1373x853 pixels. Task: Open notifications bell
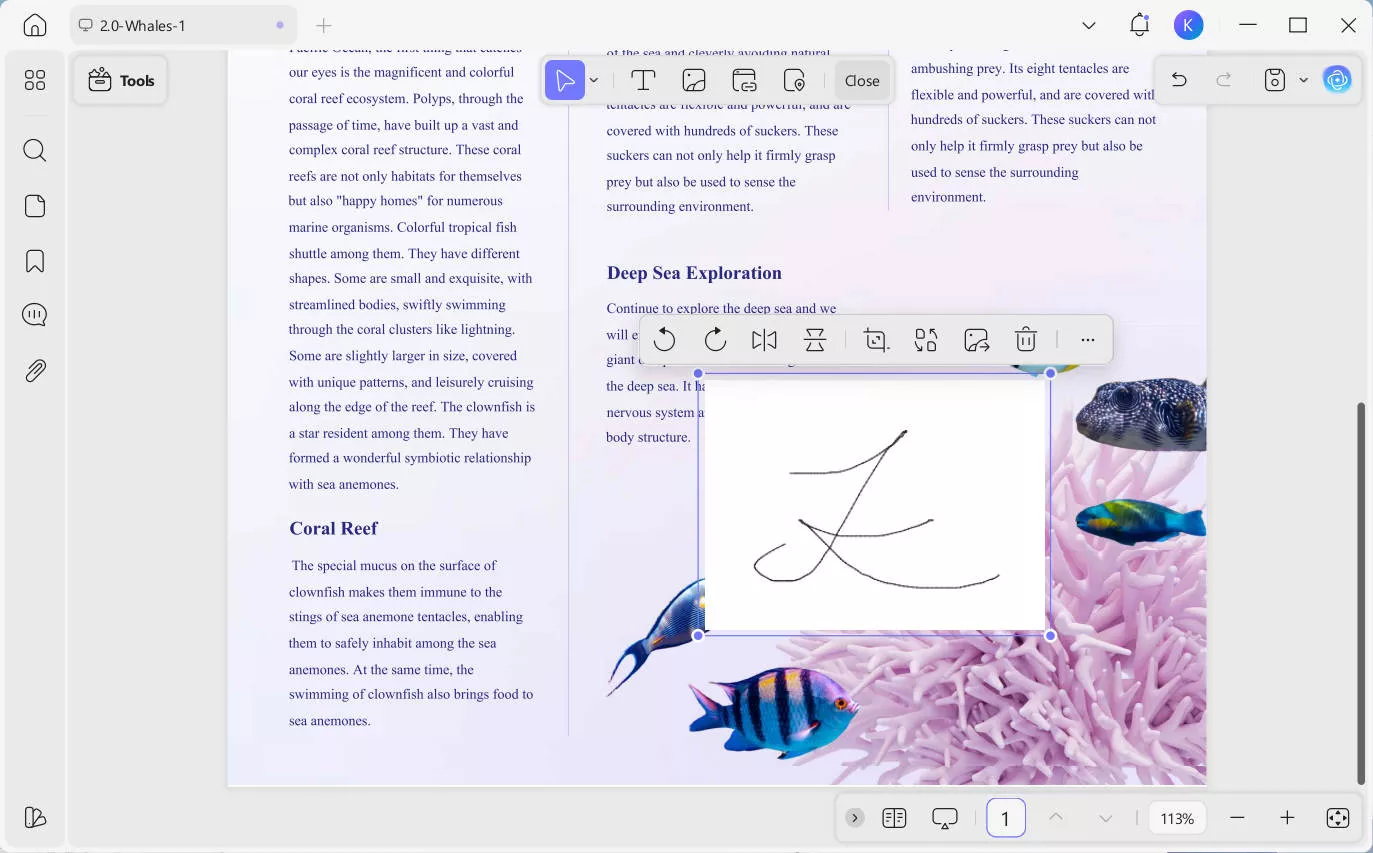pos(1139,26)
